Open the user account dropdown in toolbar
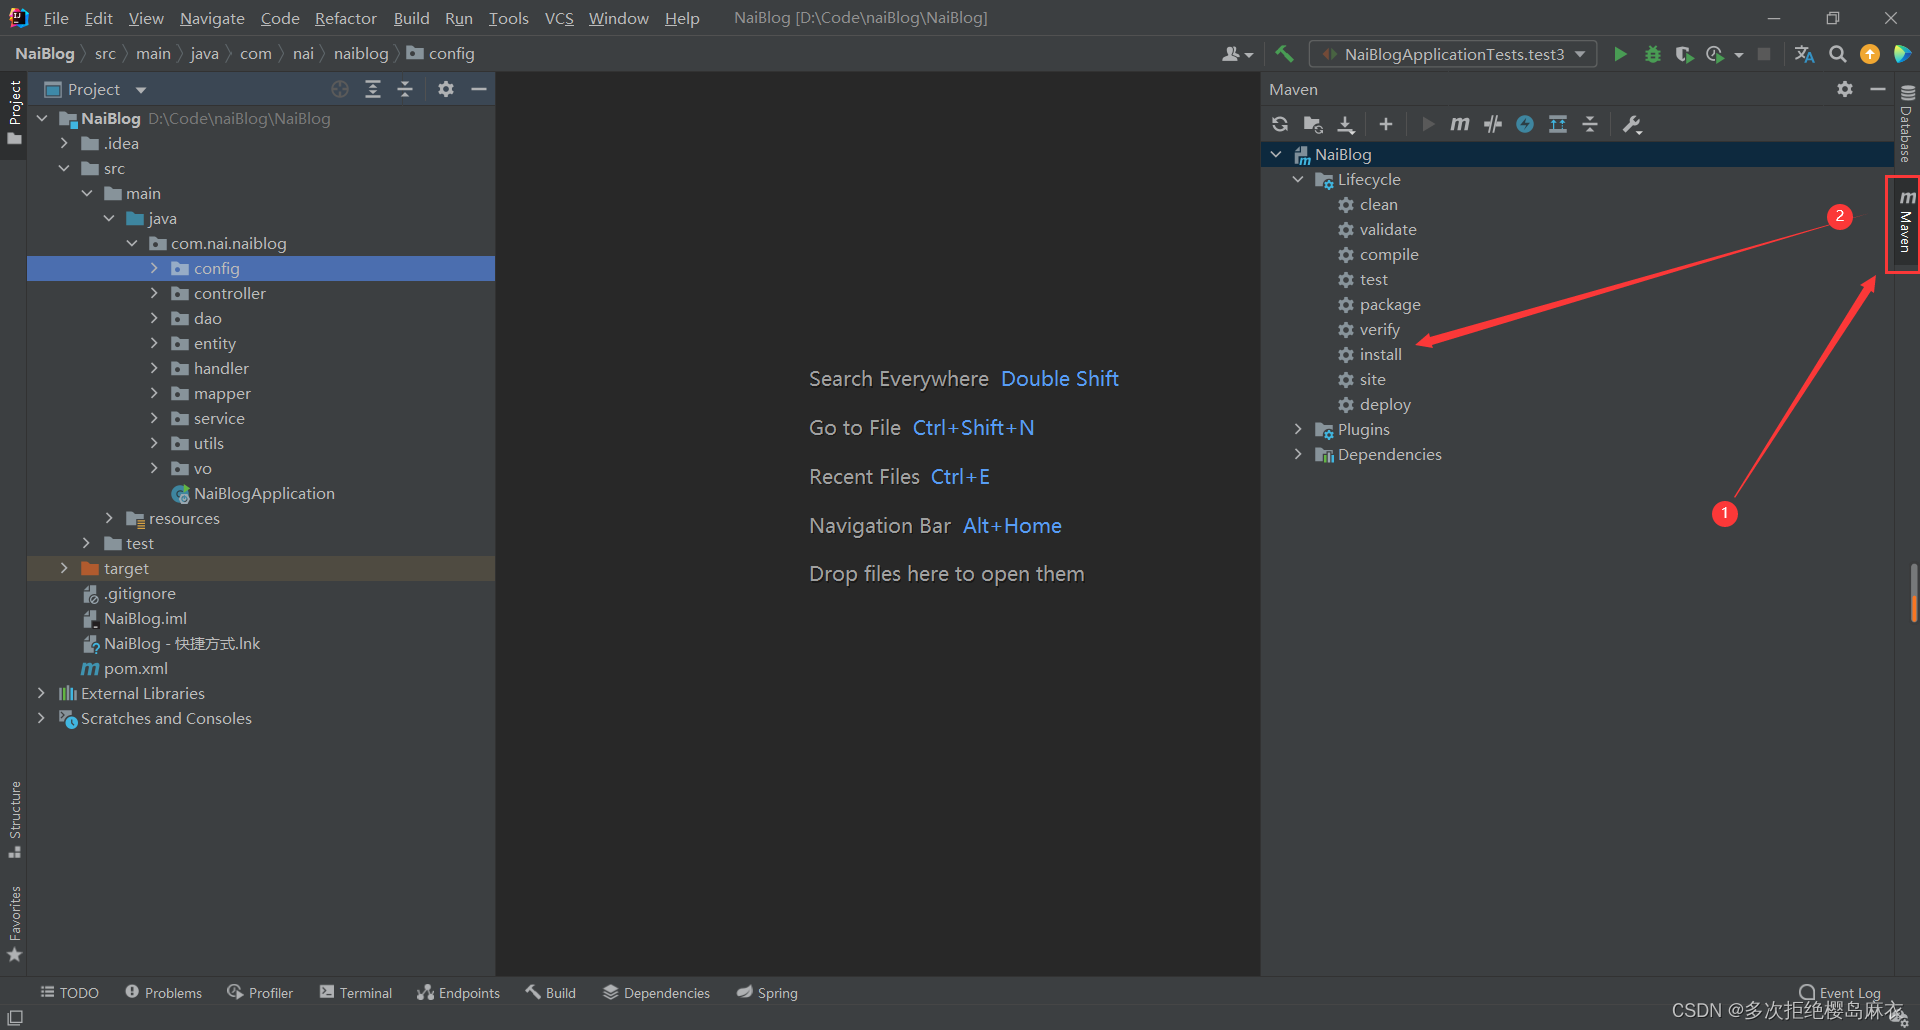 [1237, 54]
